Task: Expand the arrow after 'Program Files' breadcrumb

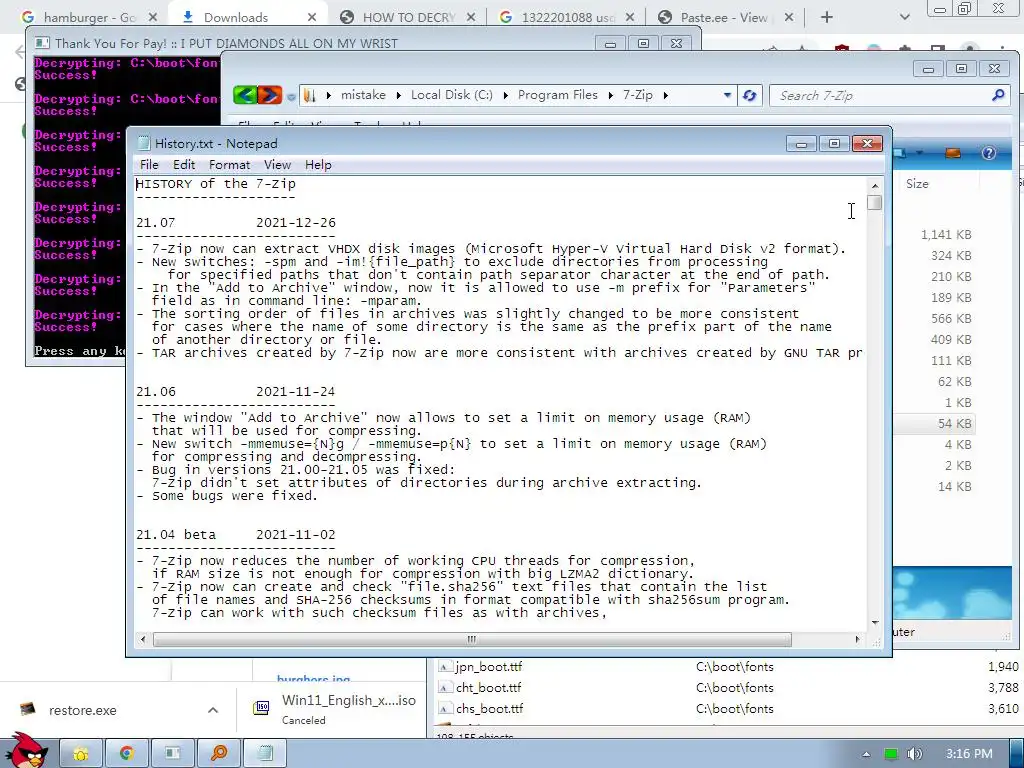Action: pyautogui.click(x=610, y=95)
